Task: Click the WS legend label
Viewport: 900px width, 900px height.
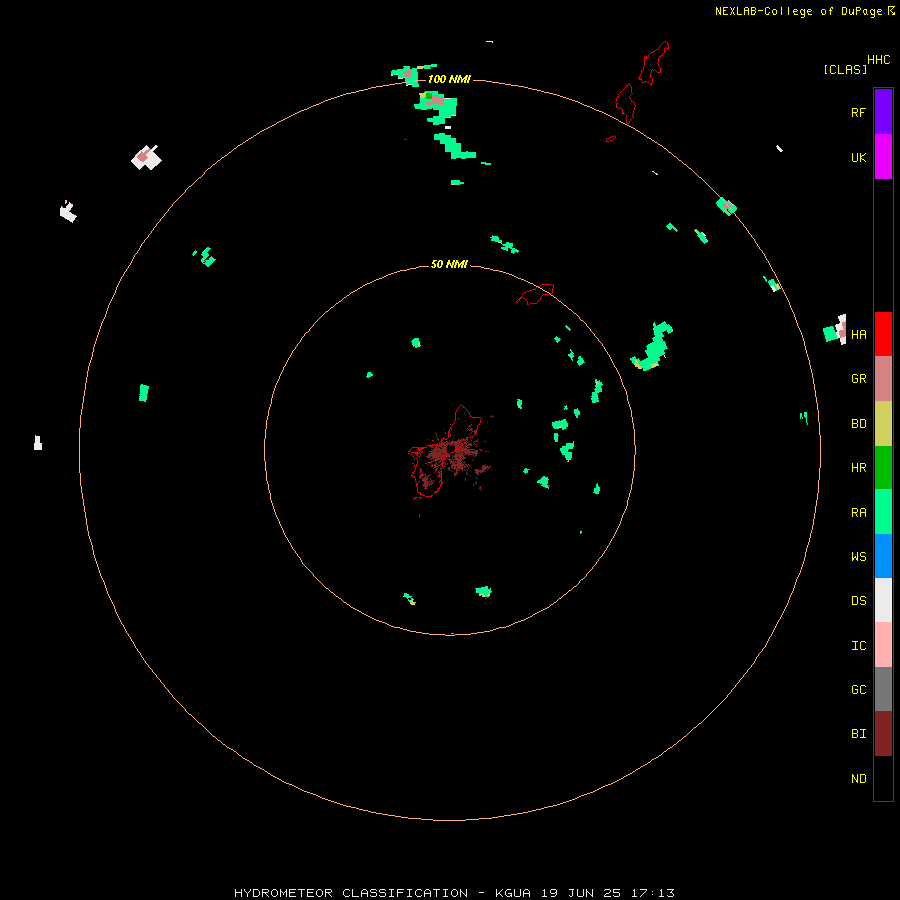Action: [x=858, y=556]
